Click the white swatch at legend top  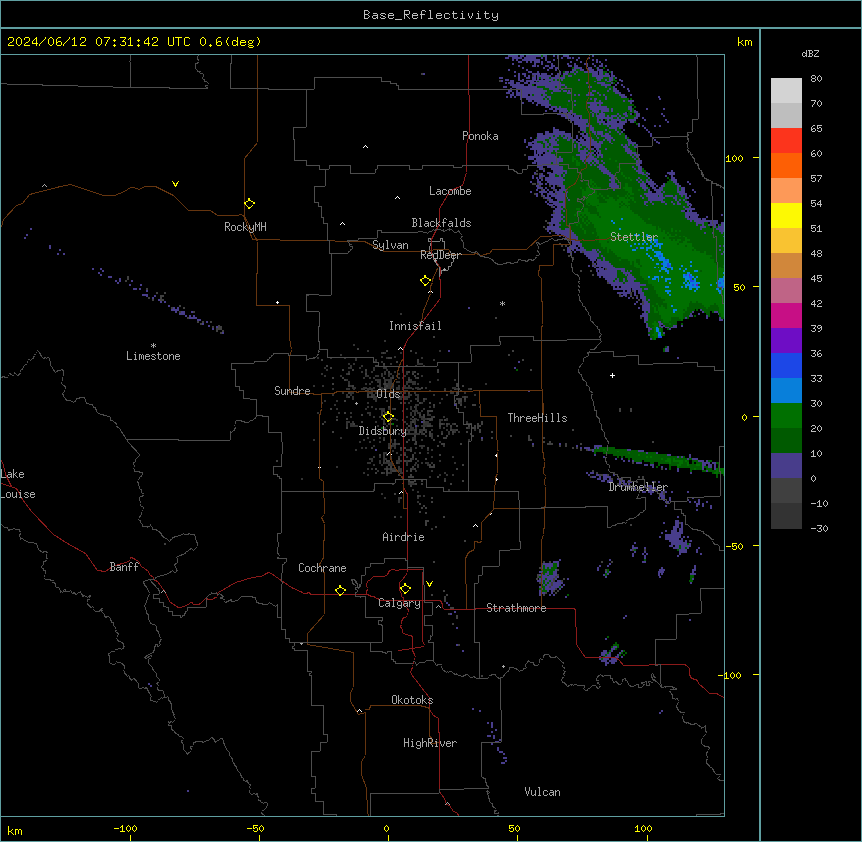point(786,90)
